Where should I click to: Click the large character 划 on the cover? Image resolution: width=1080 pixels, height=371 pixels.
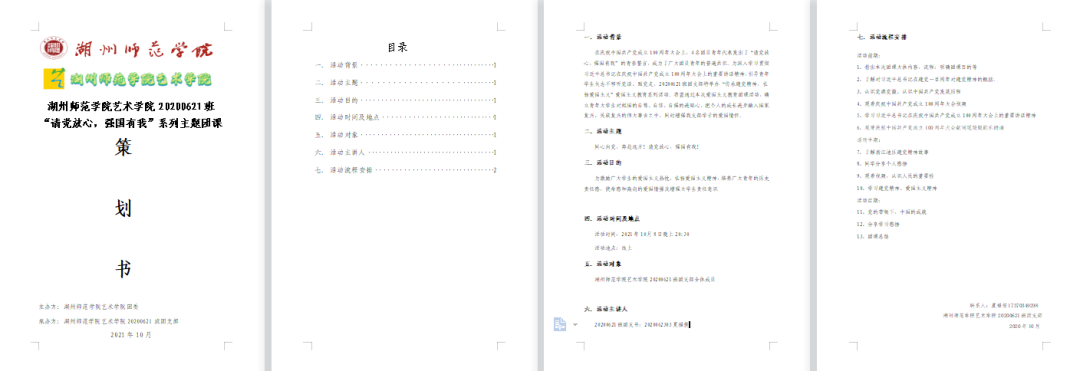(x=123, y=209)
